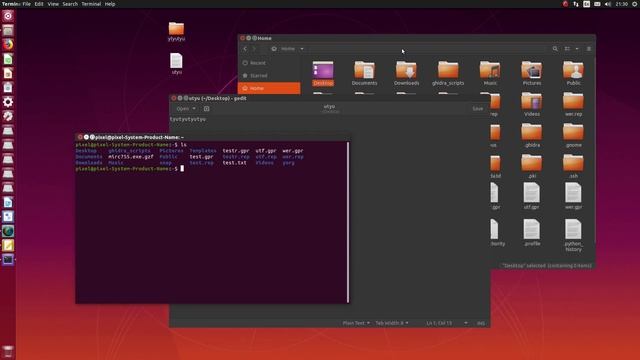Select the .python_history file
This screenshot has width=640, height=360.
click(573, 236)
